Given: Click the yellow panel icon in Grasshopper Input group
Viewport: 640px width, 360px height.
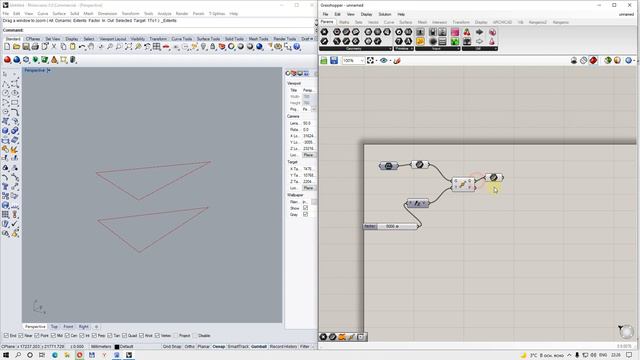Looking at the screenshot, I should 420,41.
